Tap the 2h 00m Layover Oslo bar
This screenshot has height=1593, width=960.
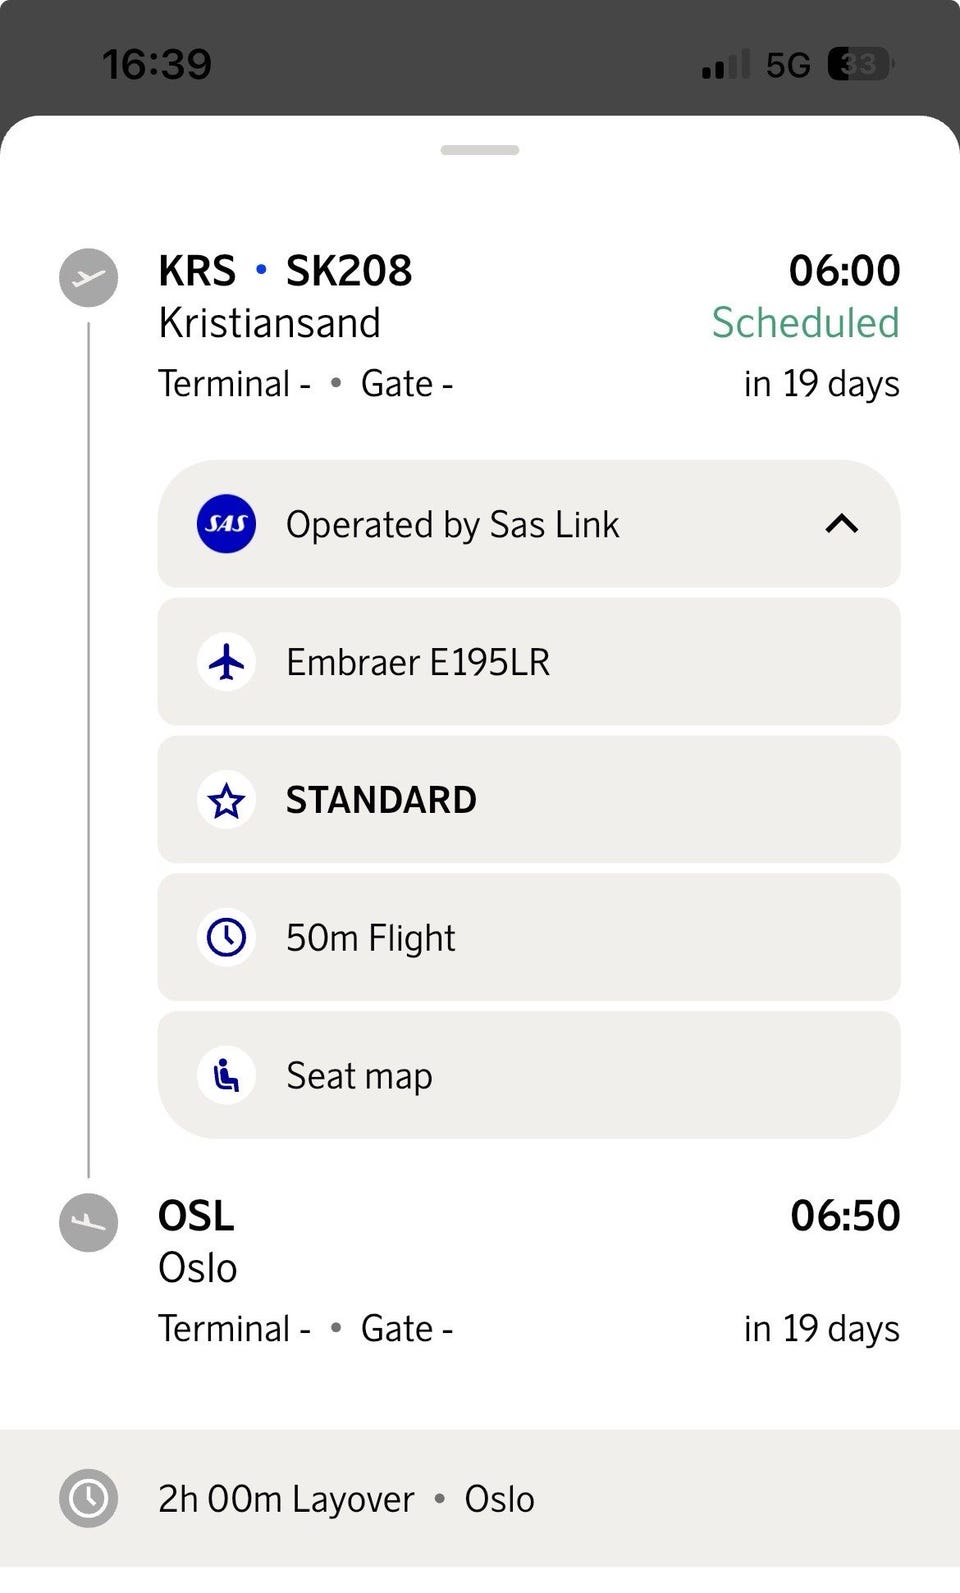pos(480,1498)
